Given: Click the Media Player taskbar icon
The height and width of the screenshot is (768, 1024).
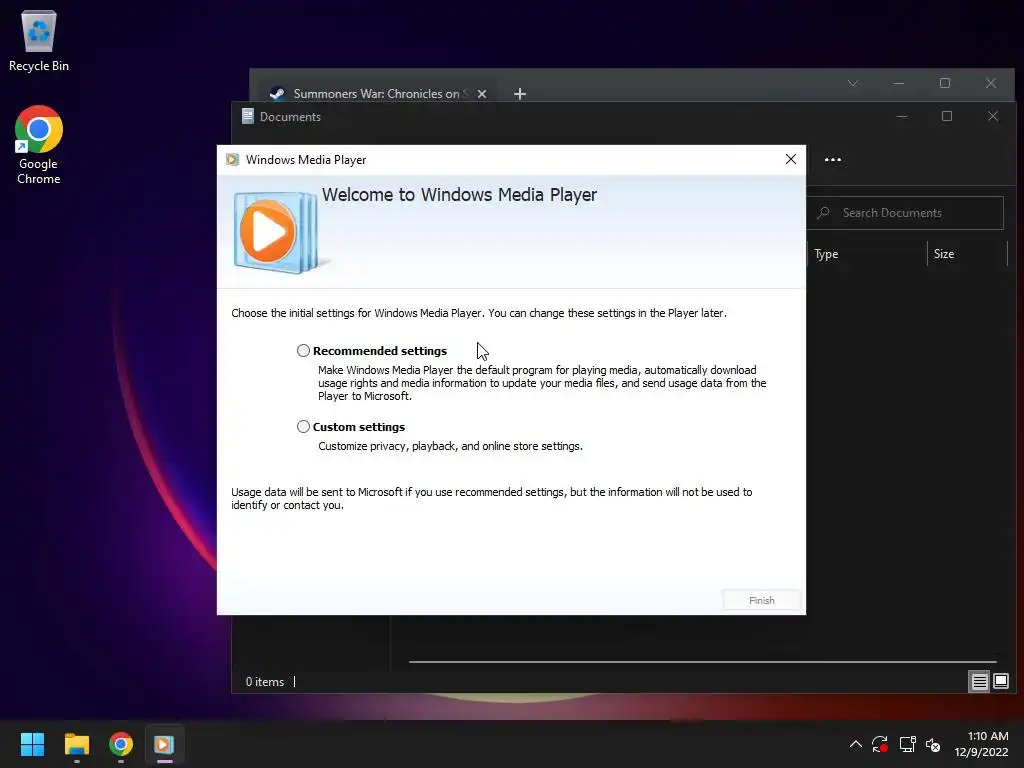Looking at the screenshot, I should tap(164, 744).
